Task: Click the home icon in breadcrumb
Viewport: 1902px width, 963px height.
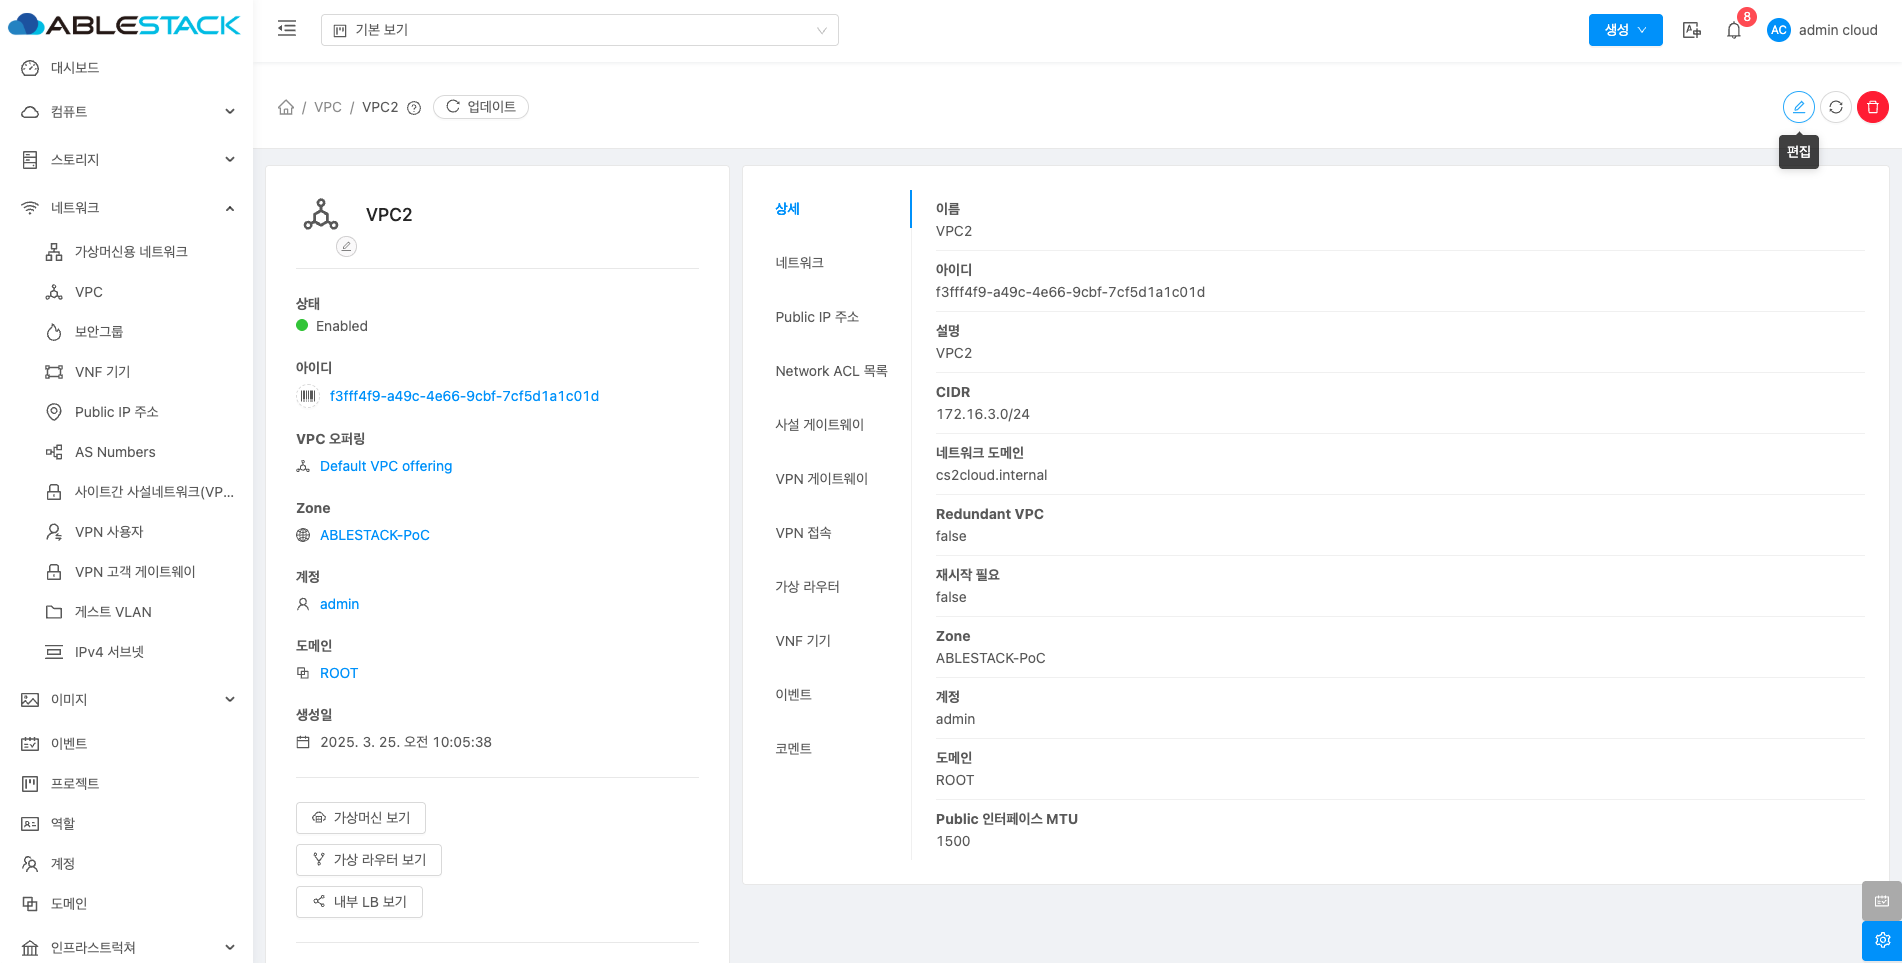Action: point(286,107)
